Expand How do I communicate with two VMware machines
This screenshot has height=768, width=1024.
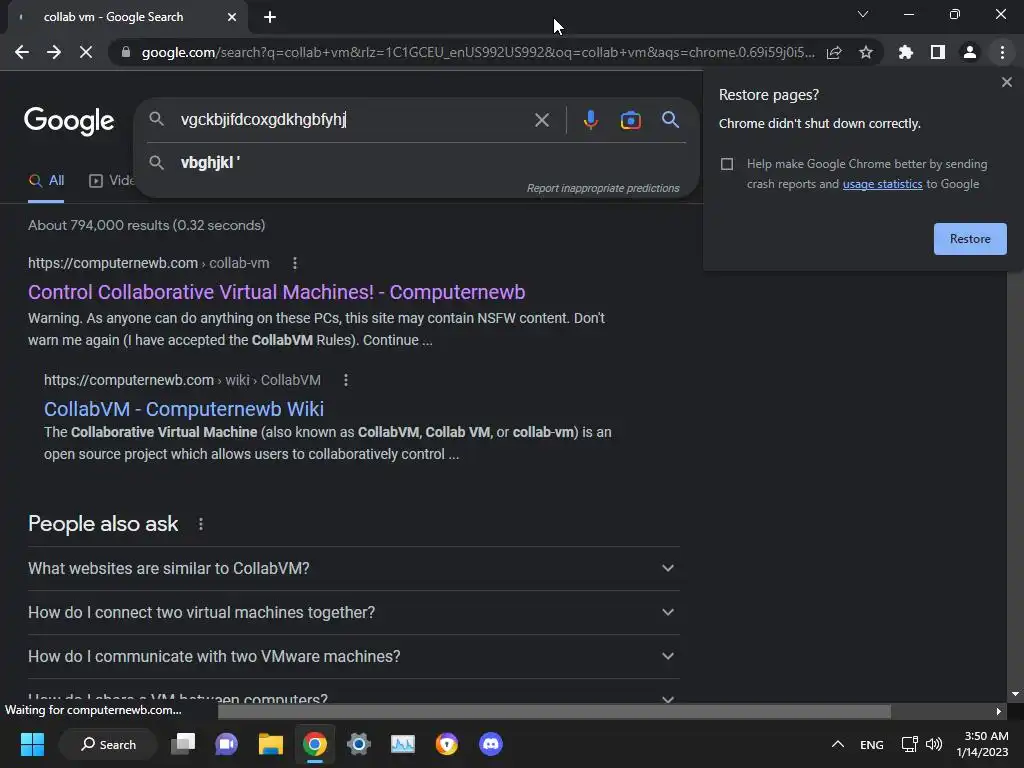[x=353, y=656]
